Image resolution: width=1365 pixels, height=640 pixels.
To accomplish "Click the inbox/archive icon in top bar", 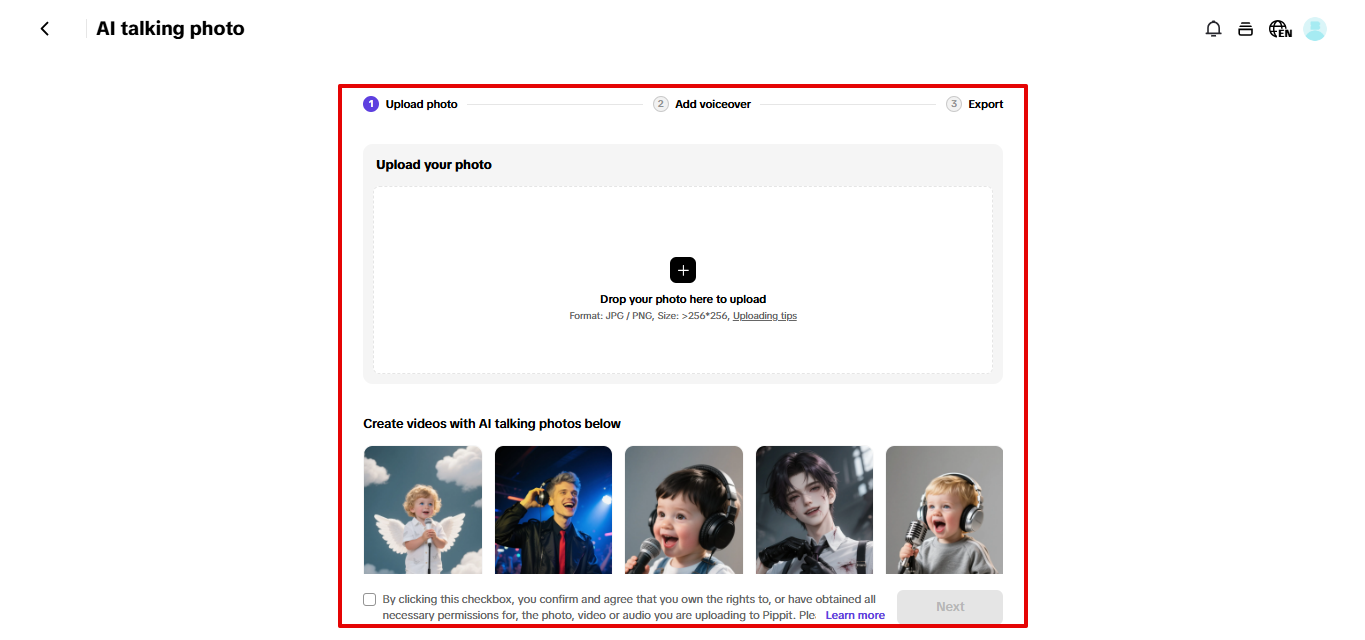I will [x=1245, y=28].
